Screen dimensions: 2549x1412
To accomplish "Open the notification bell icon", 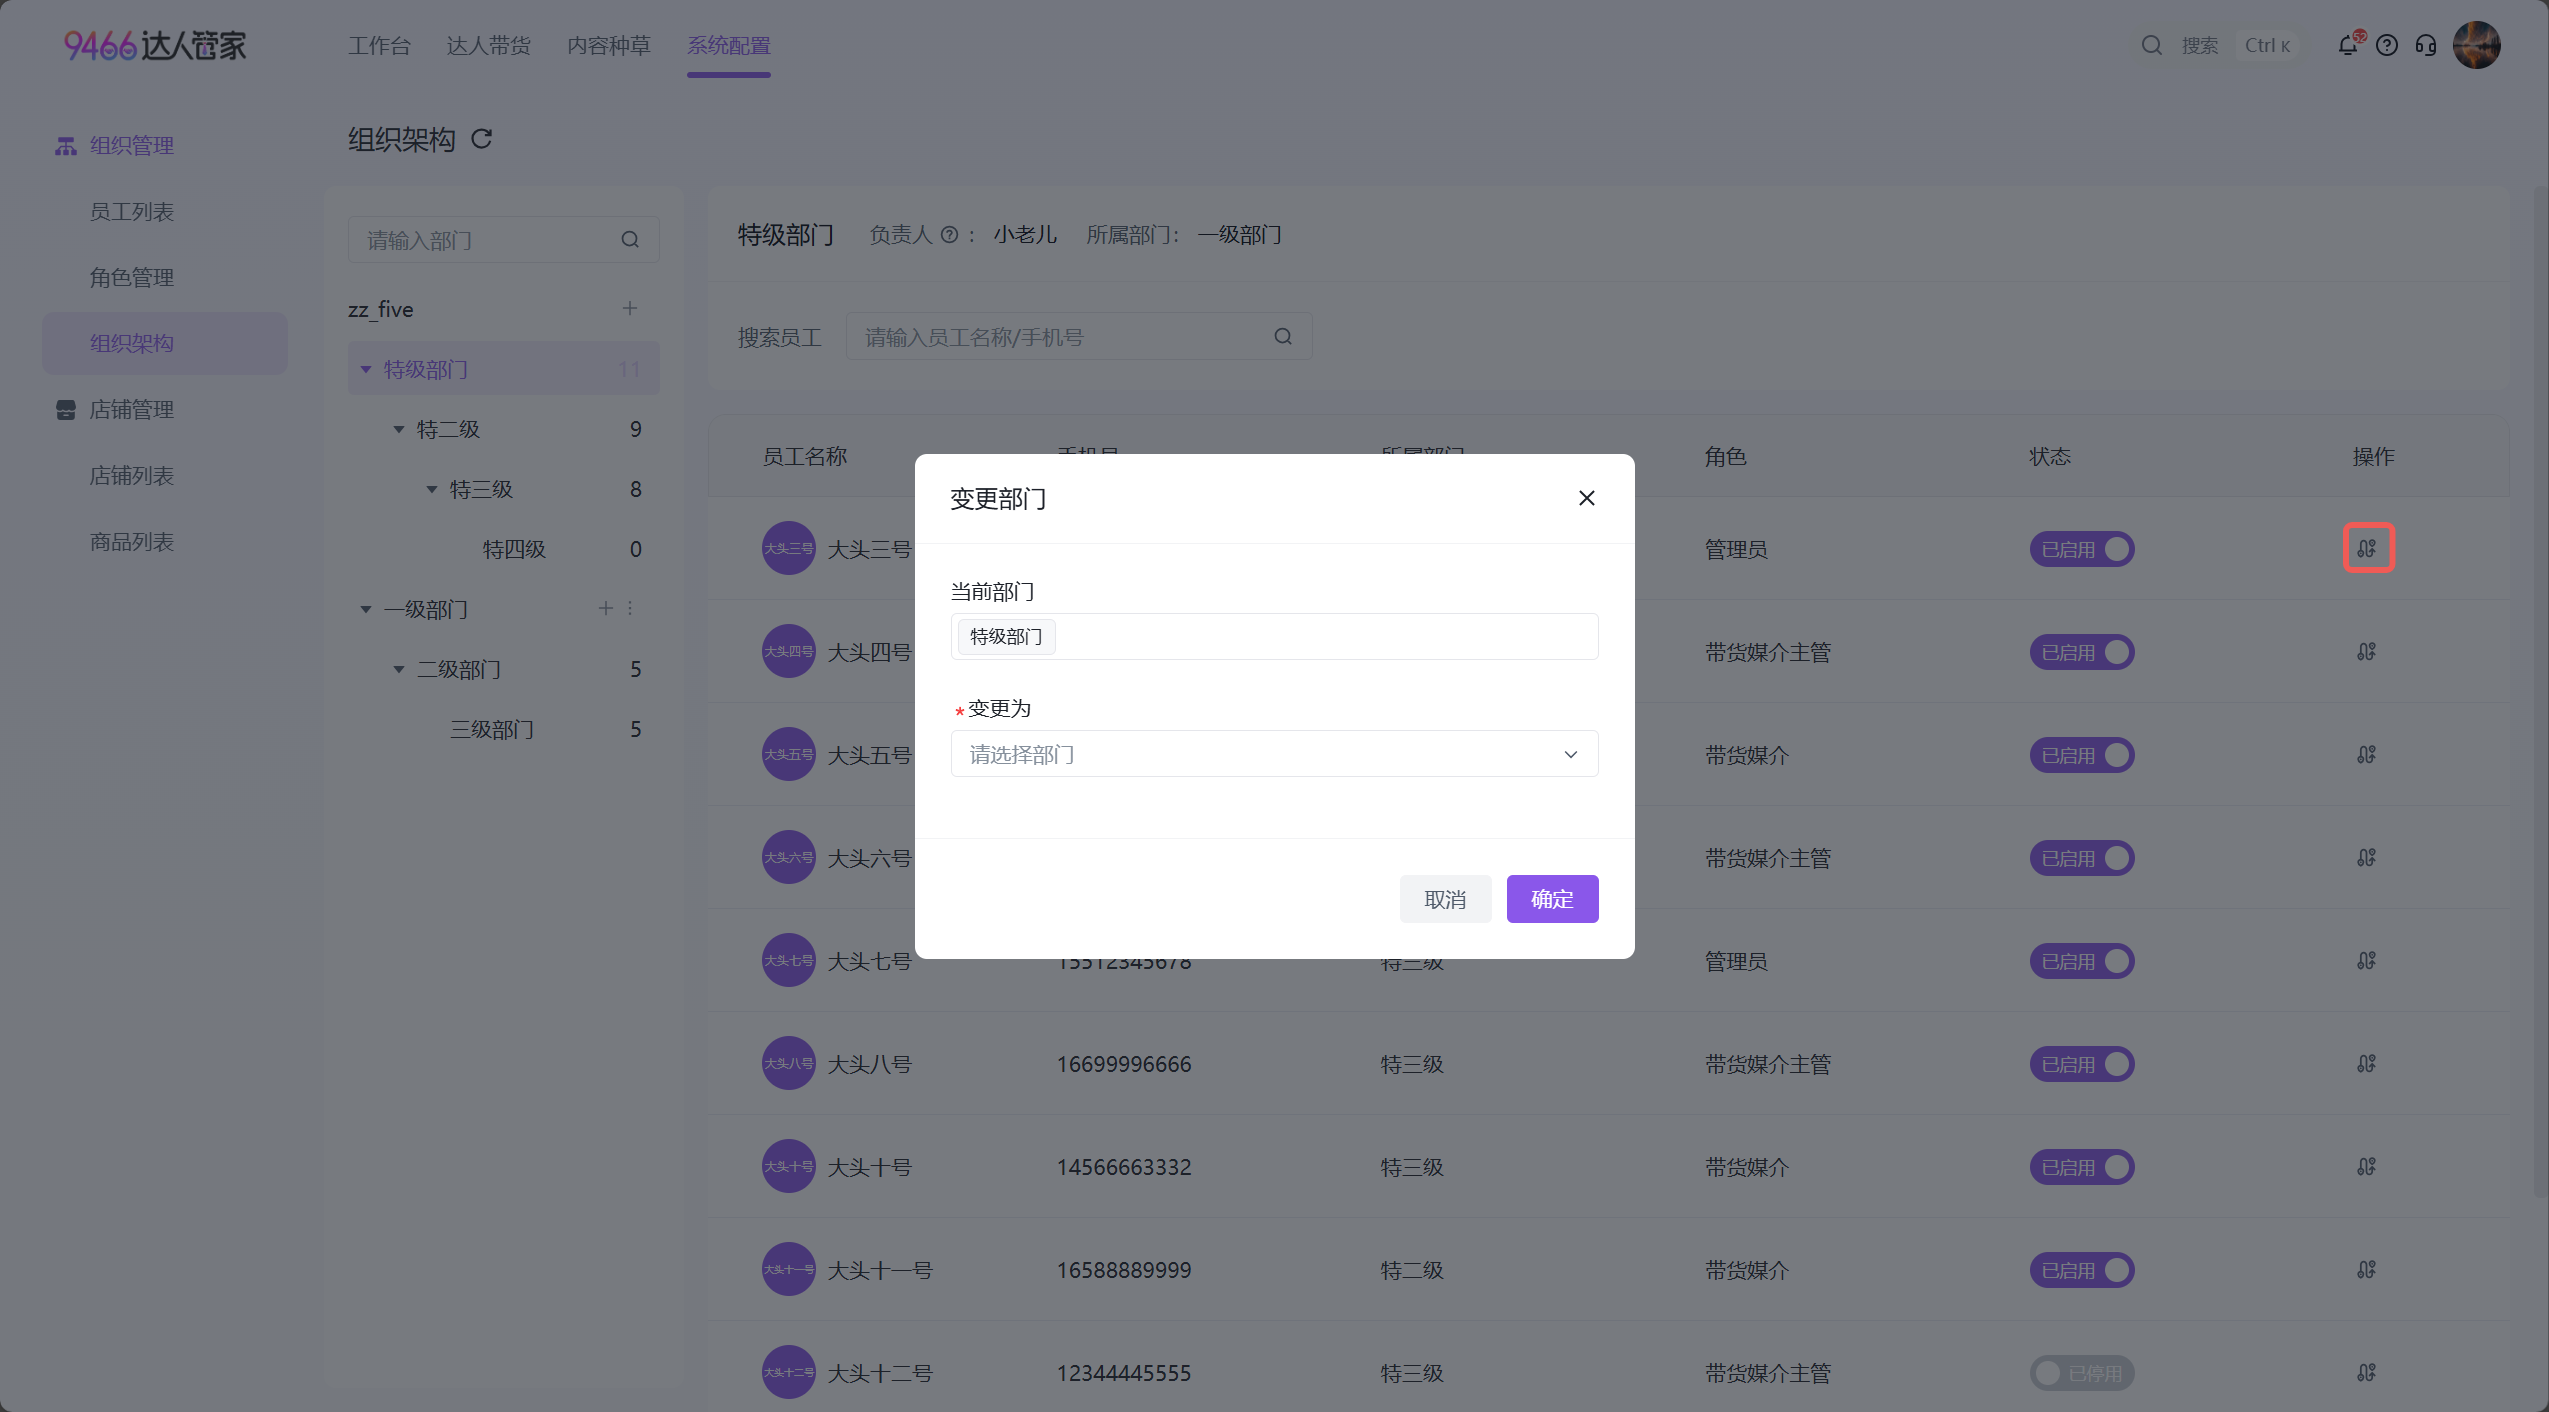I will pos(2348,45).
